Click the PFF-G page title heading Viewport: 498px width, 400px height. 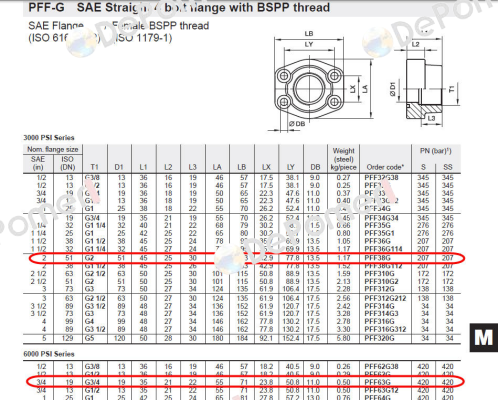tap(179, 7)
